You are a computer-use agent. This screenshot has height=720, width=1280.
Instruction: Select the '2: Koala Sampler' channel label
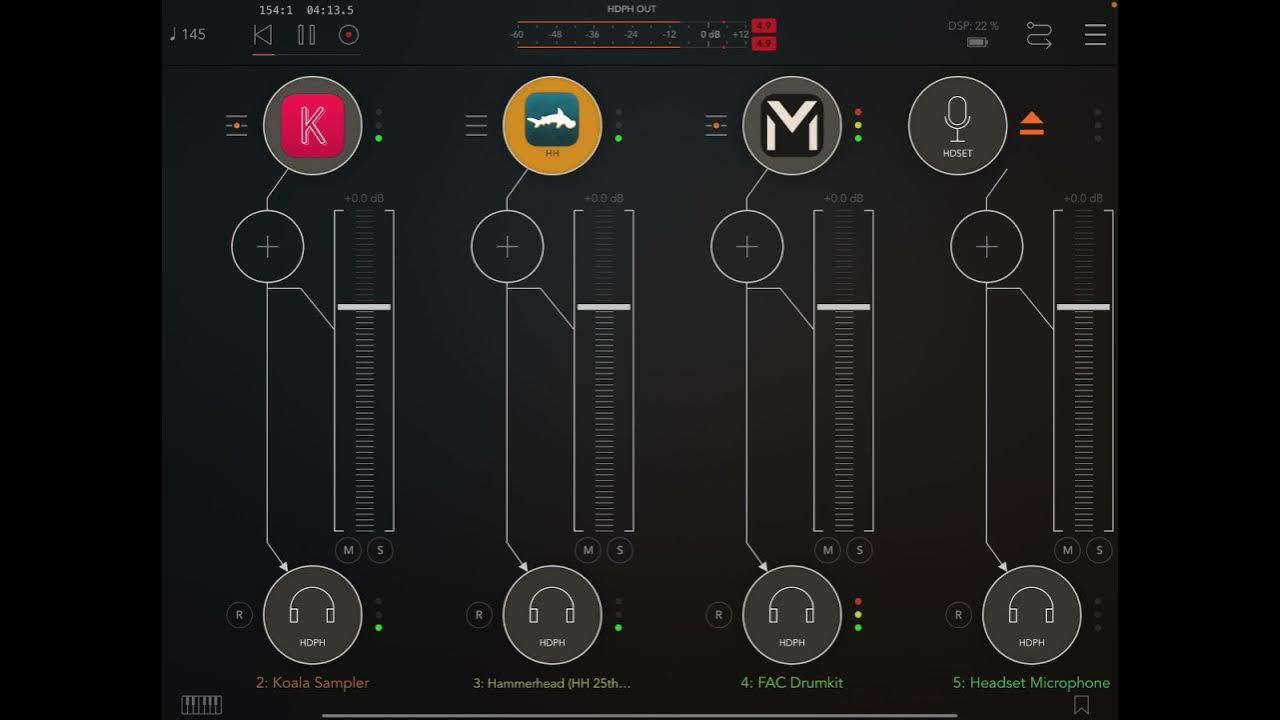[312, 683]
